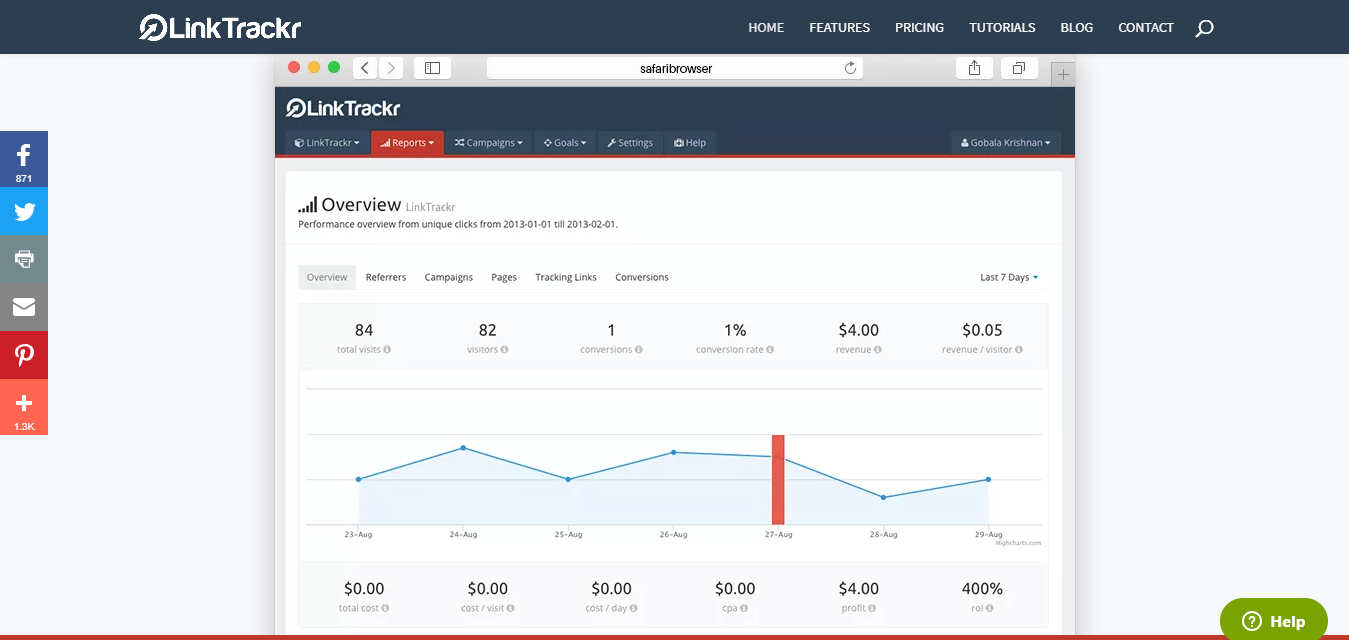The image size is (1349, 640).
Task: Click the email share sidebar icon
Action: point(24,307)
